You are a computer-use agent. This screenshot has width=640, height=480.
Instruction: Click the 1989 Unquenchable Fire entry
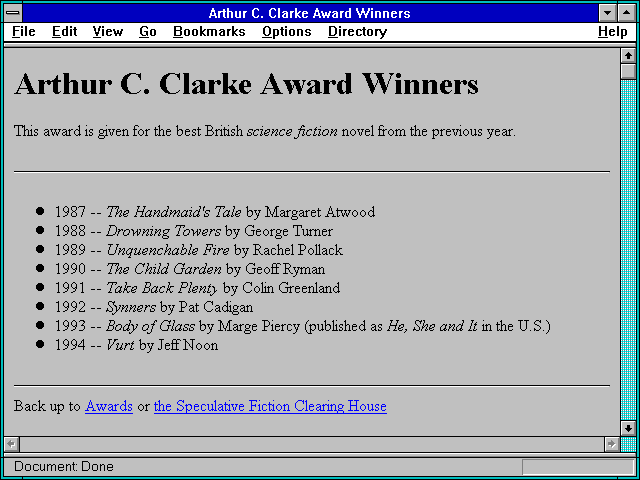click(x=199, y=250)
